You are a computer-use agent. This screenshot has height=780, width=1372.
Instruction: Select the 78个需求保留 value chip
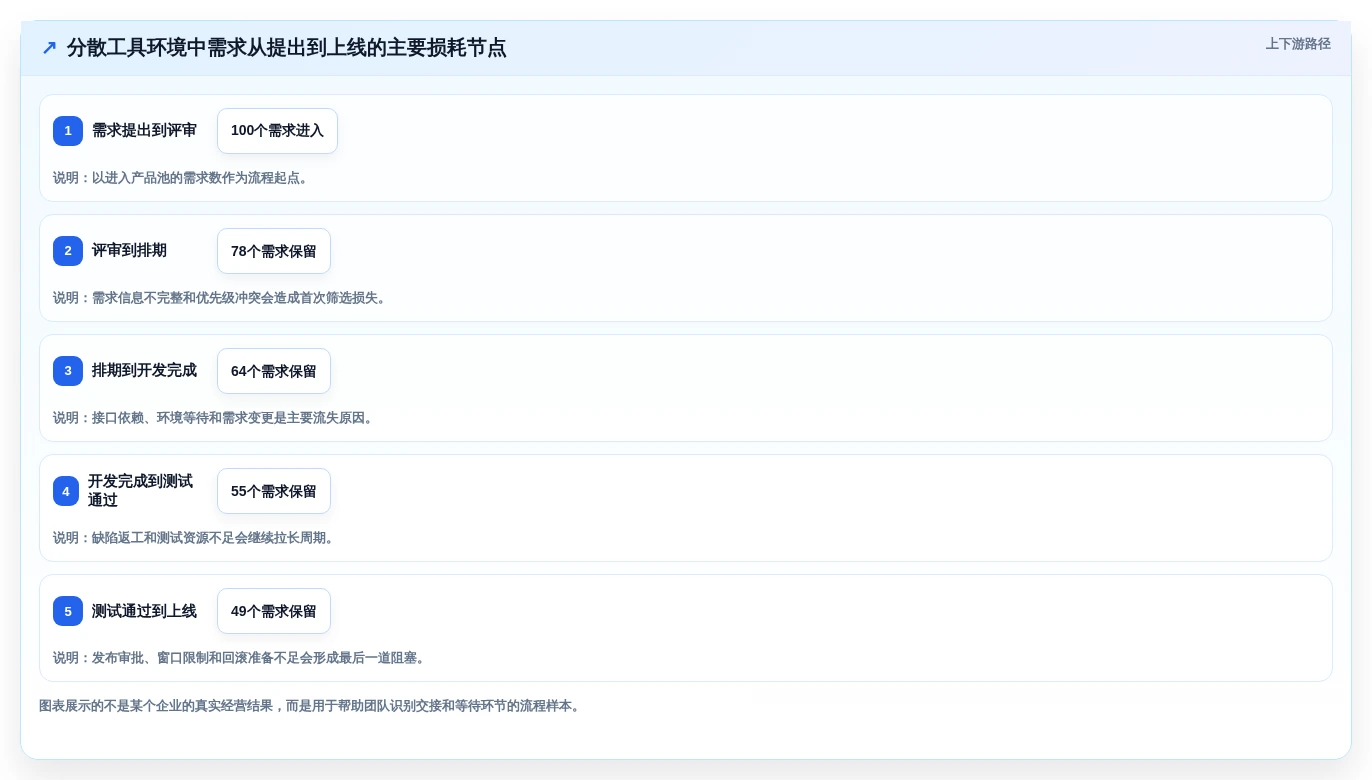274,251
